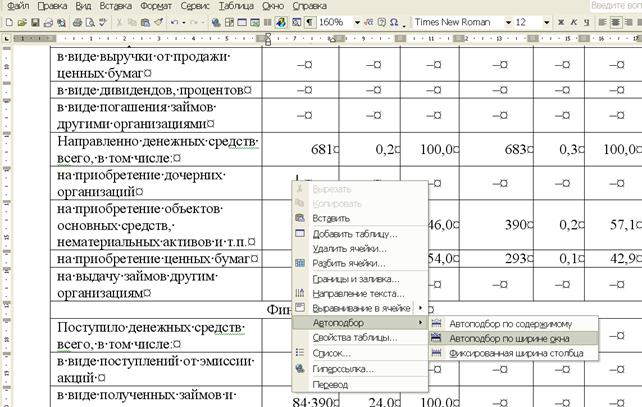Viewport: 642px width, 407px height.
Task: Click the e-mail envelope toolbar icon
Action: [48, 23]
